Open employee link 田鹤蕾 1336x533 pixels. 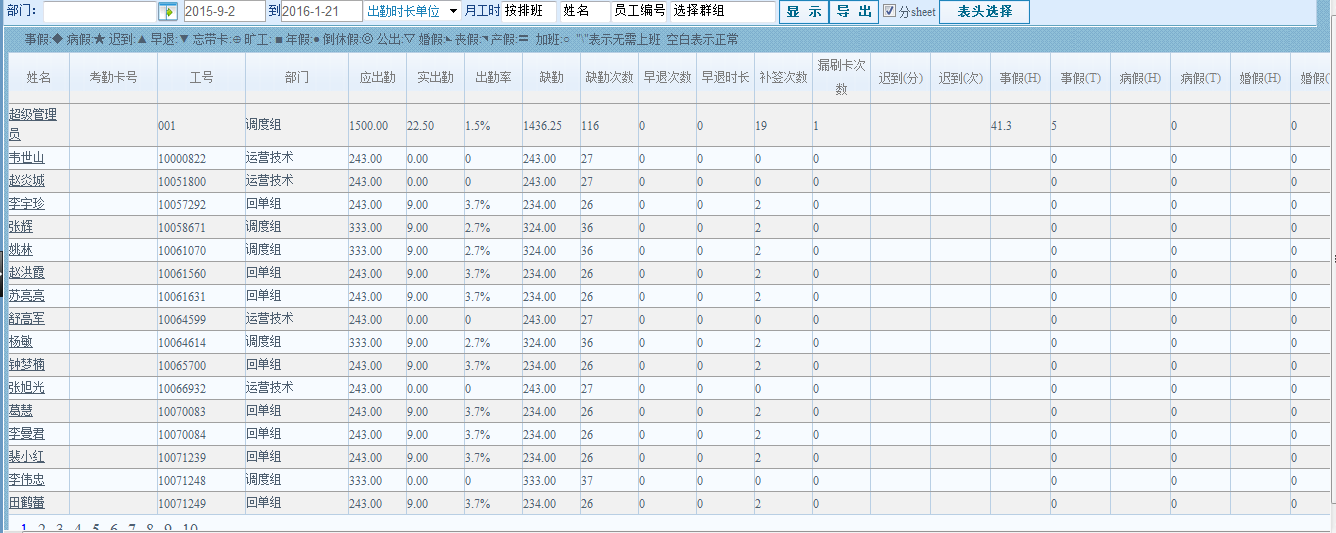[26, 503]
